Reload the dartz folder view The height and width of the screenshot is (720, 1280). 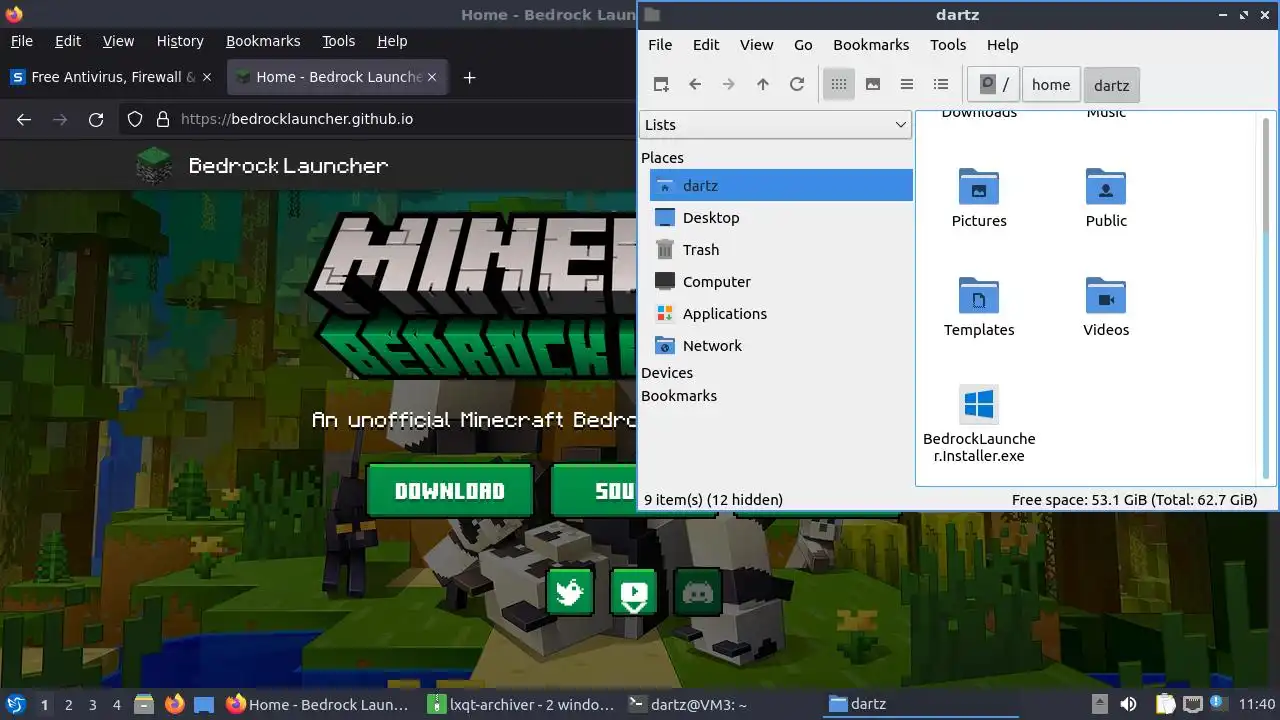(x=797, y=85)
